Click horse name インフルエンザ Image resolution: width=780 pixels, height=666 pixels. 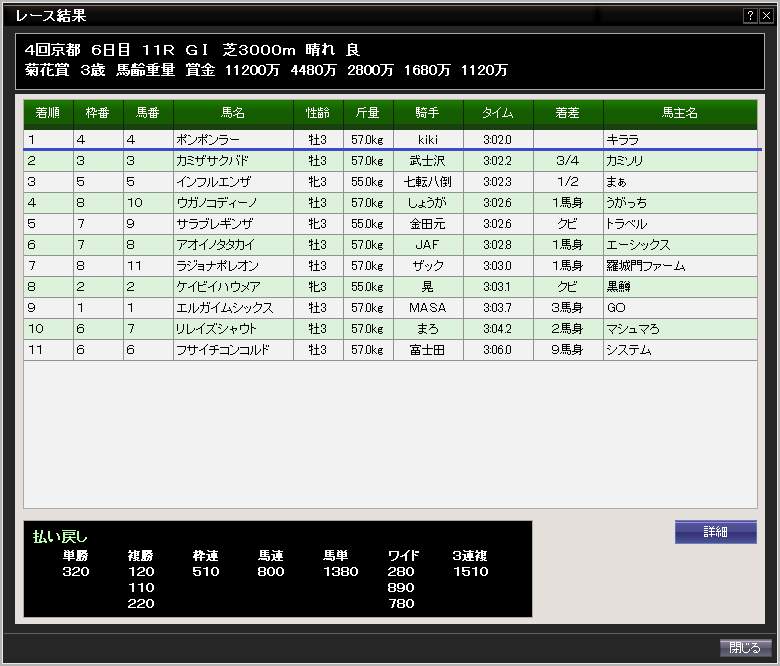pyautogui.click(x=214, y=182)
